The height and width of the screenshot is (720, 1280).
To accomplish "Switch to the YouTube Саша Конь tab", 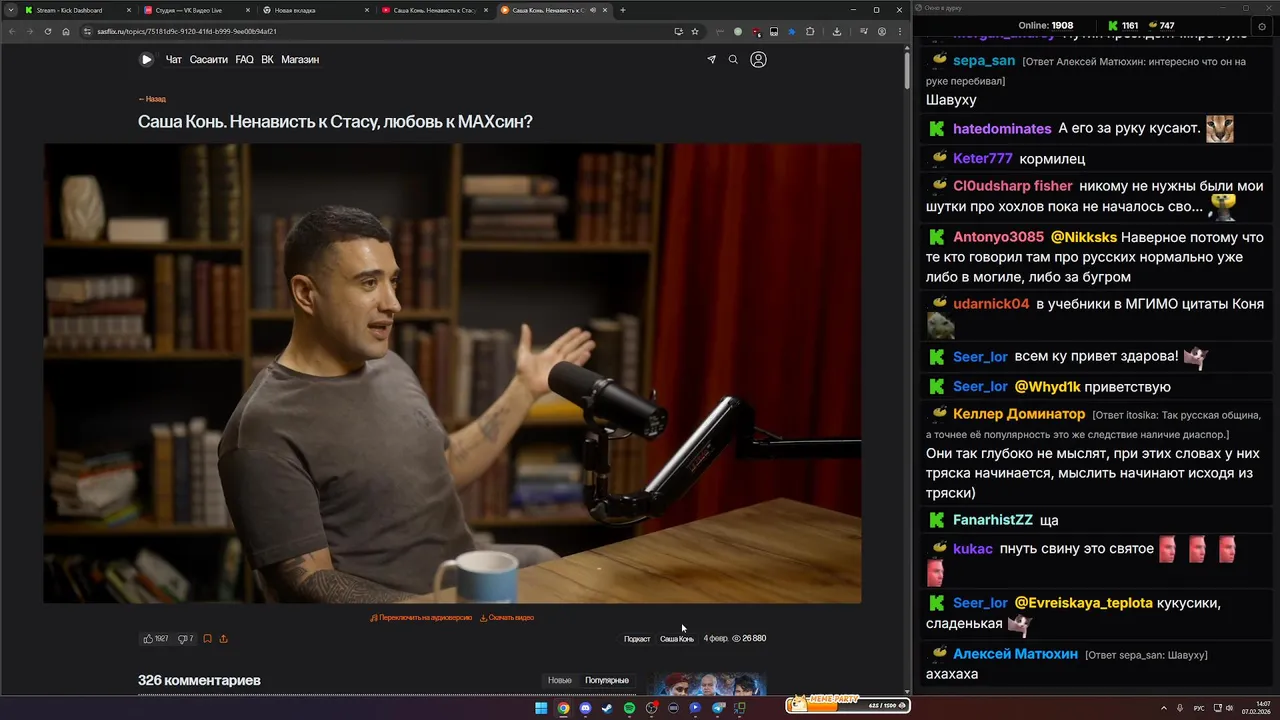I will (435, 10).
